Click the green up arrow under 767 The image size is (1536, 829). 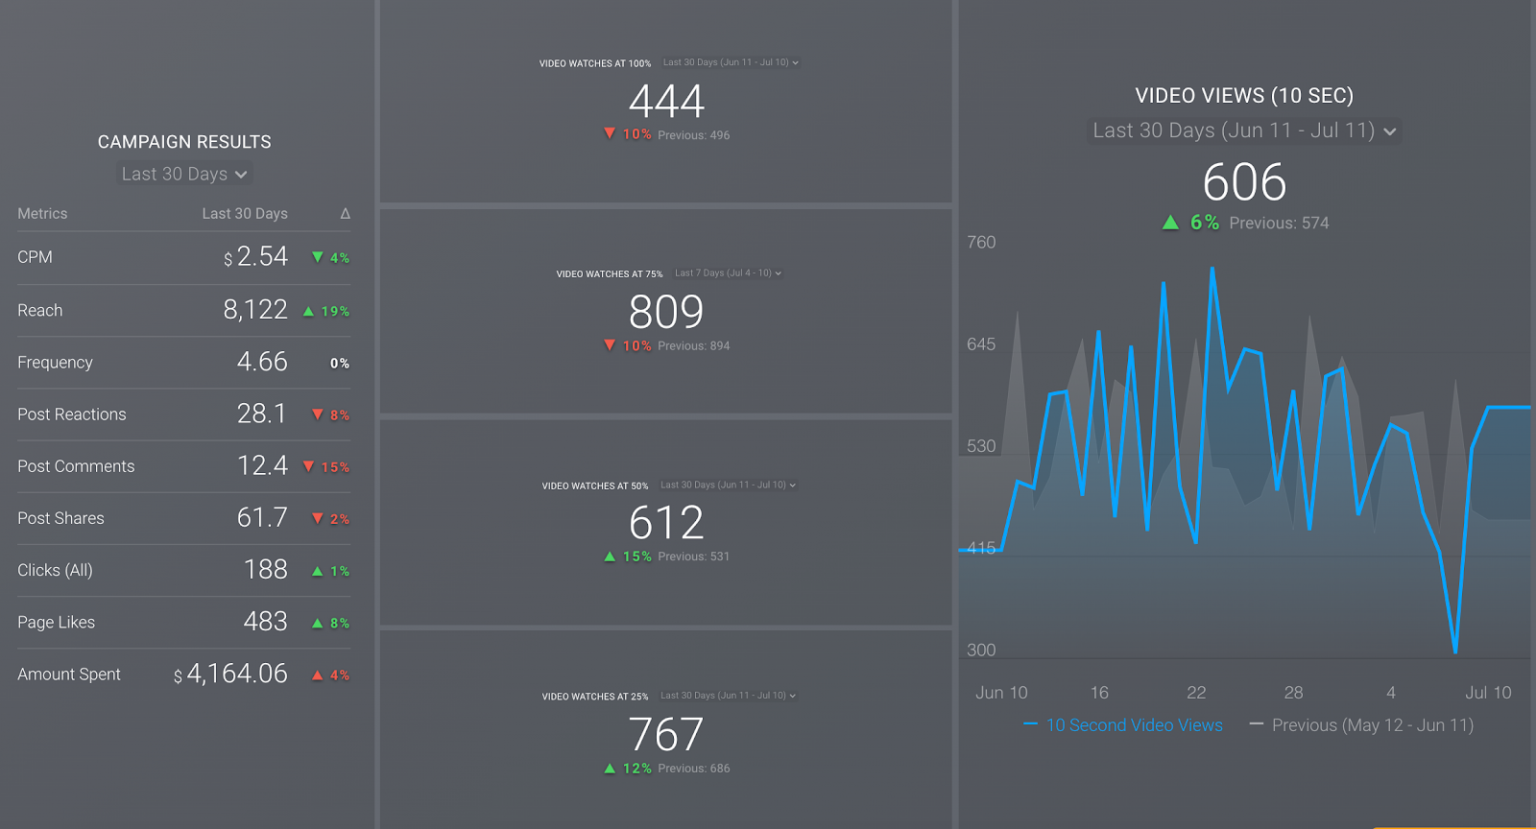point(609,768)
